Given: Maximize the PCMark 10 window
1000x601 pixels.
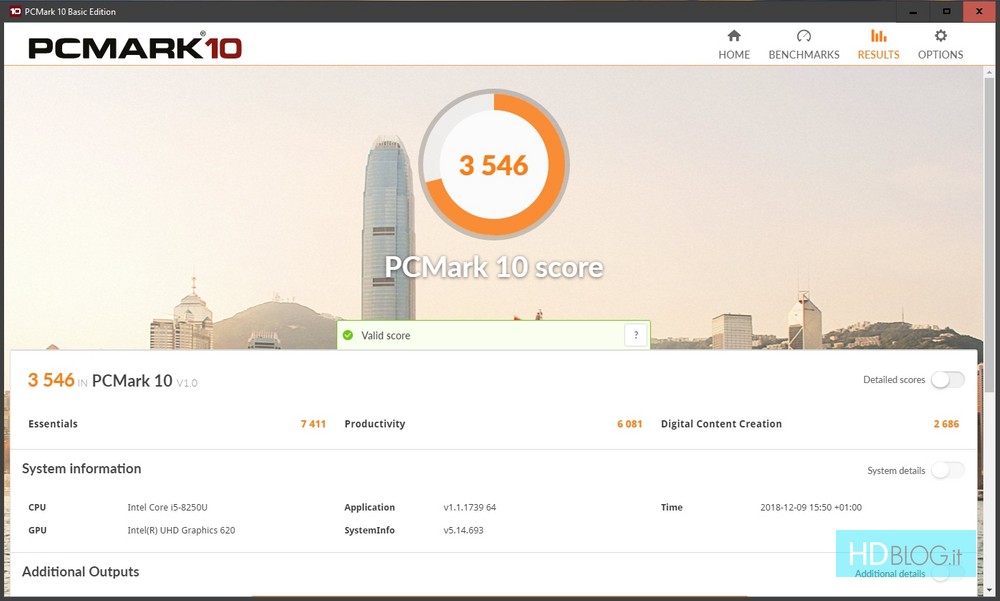Looking at the screenshot, I should 946,11.
